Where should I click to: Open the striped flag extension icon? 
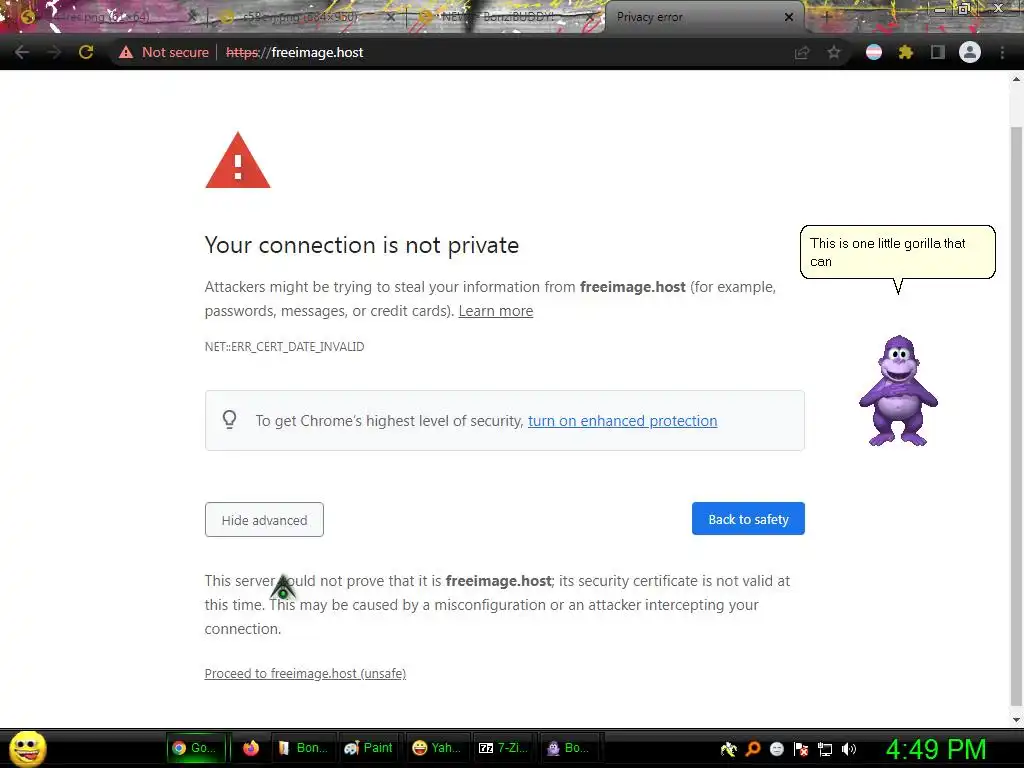click(874, 52)
